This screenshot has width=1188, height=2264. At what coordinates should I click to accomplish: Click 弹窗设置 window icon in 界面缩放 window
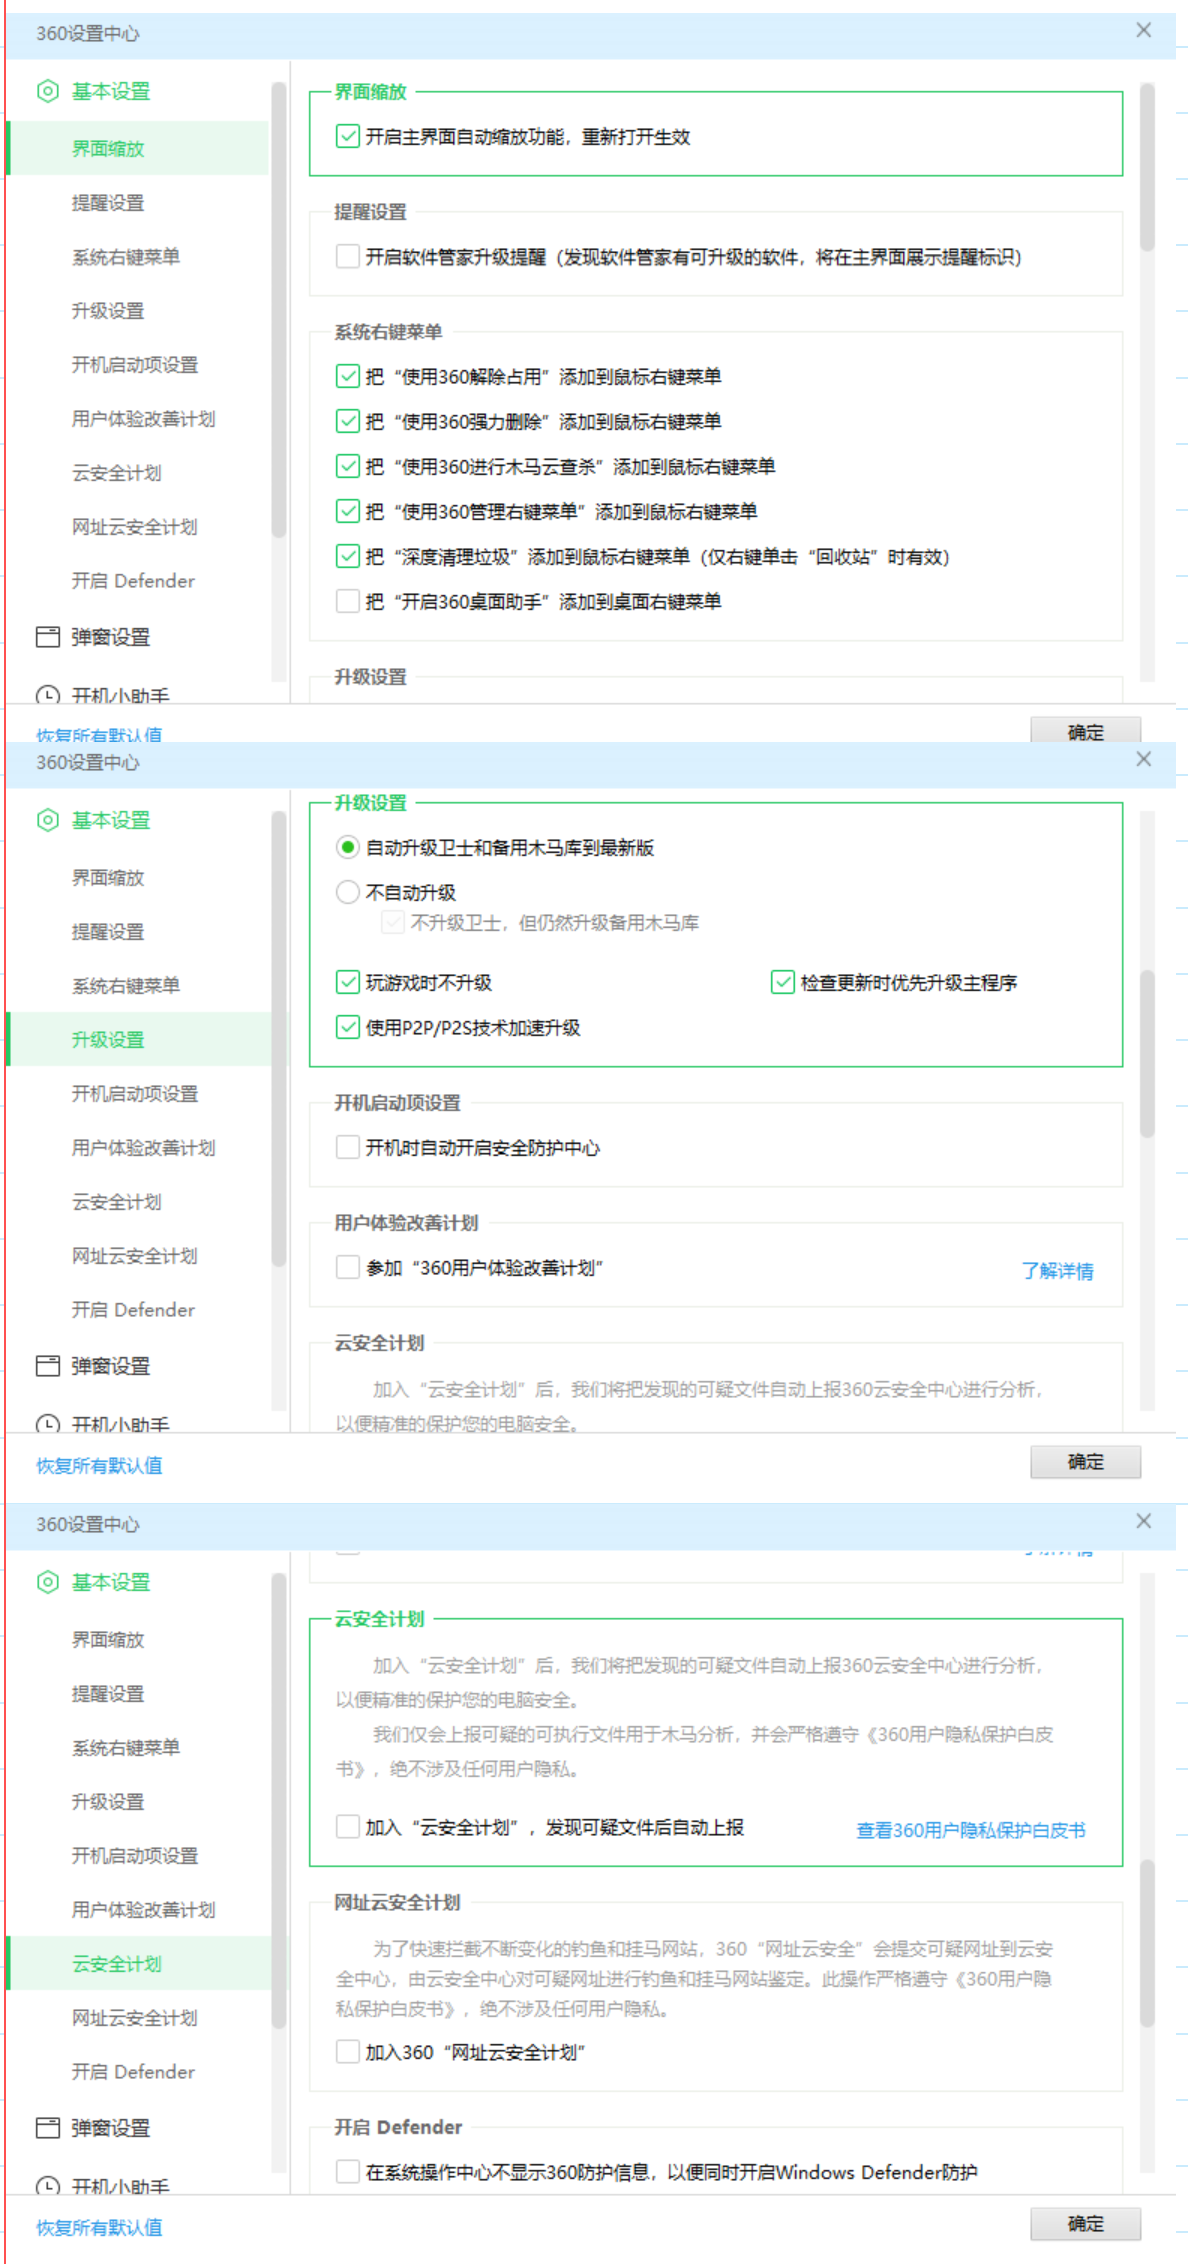(47, 637)
